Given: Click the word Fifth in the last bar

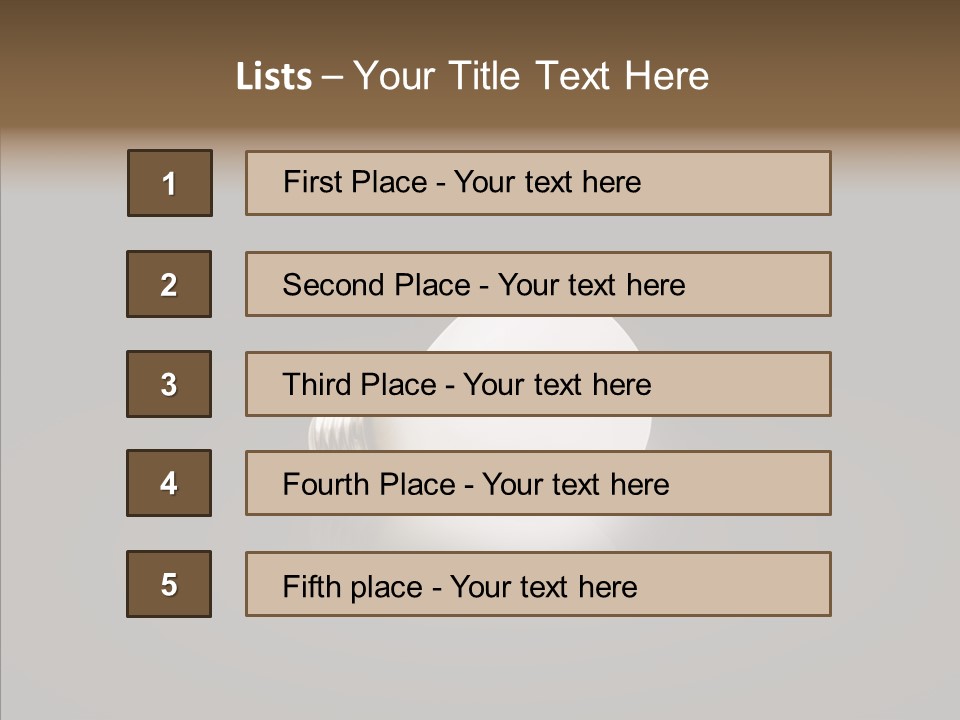Looking at the screenshot, I should pos(312,586).
